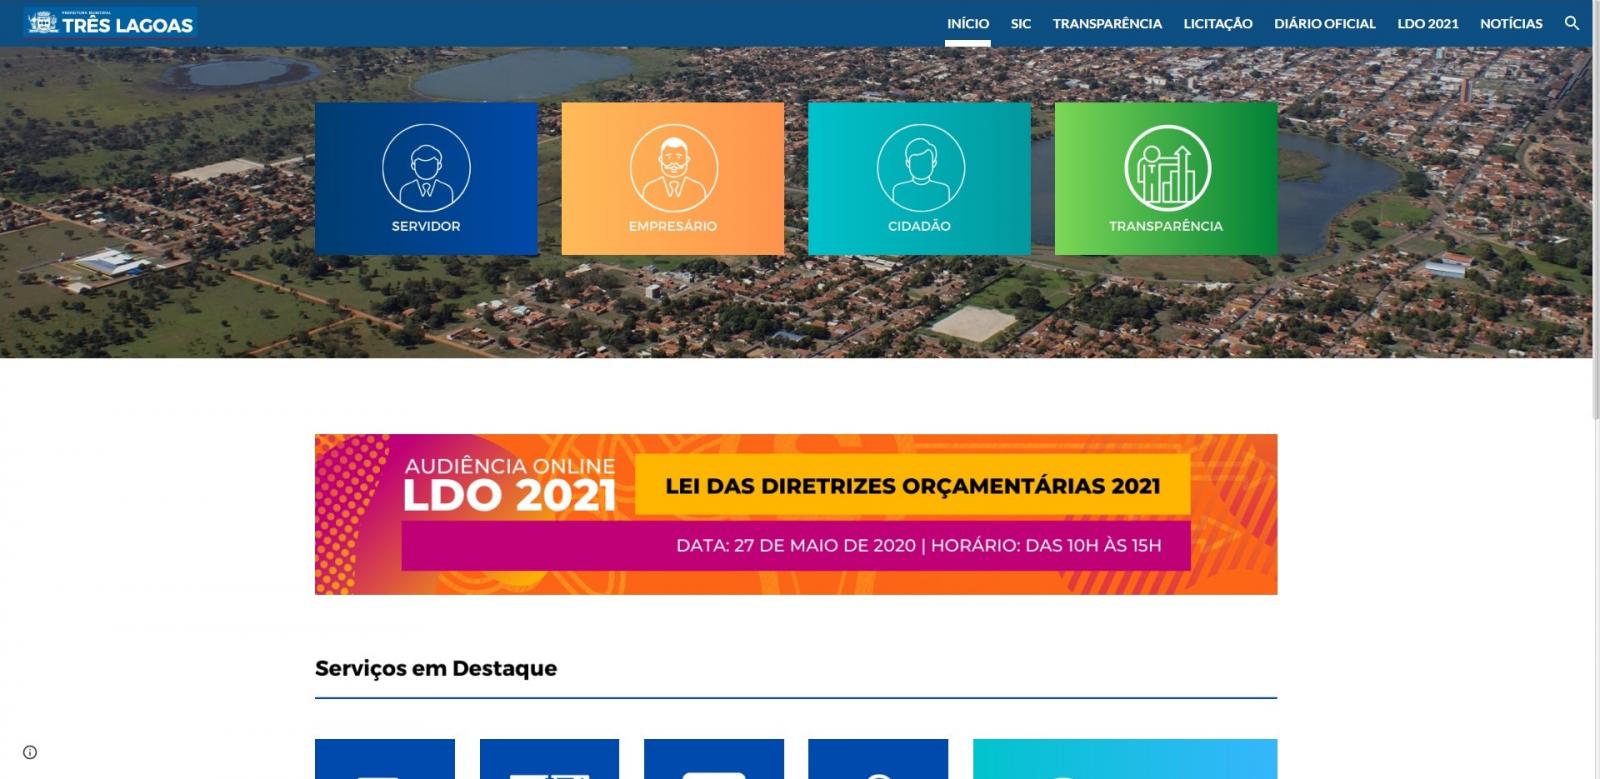Open the site search magnifier icon
Viewport: 1600px width, 779px height.
pyautogui.click(x=1572, y=23)
